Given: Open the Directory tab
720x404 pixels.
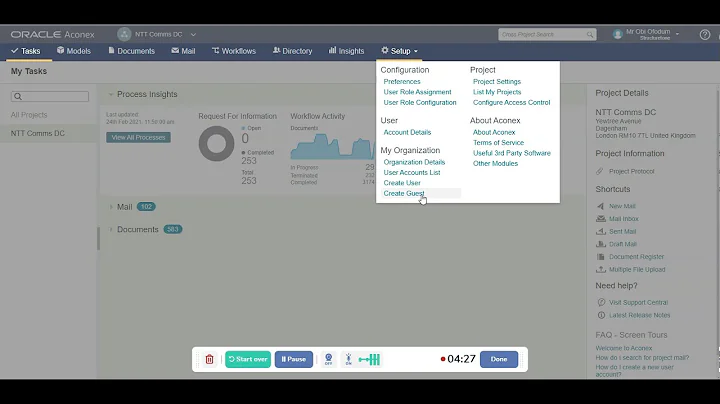Looking at the screenshot, I should click(292, 51).
